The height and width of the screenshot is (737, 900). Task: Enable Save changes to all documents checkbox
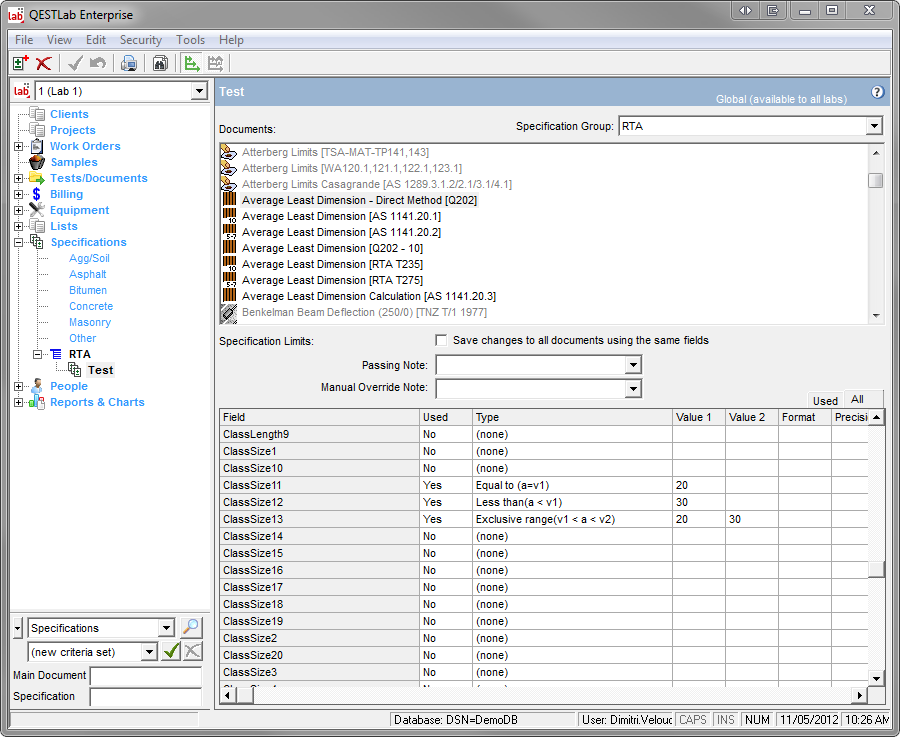[x=441, y=340]
